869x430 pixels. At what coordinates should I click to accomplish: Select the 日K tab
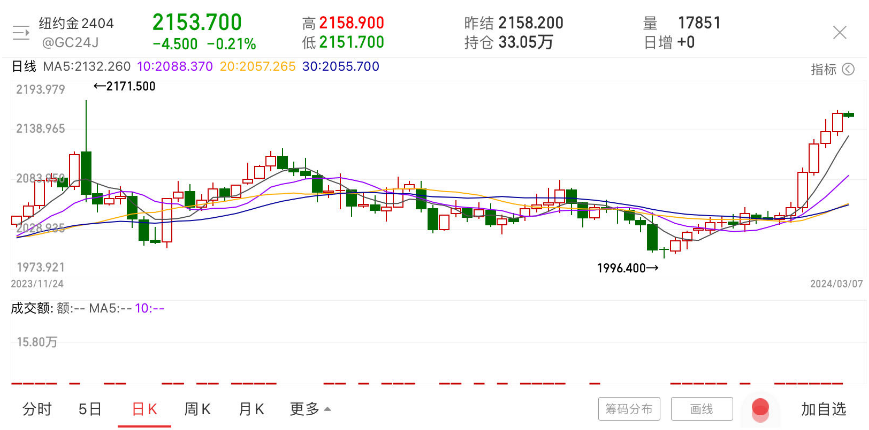[x=145, y=409]
